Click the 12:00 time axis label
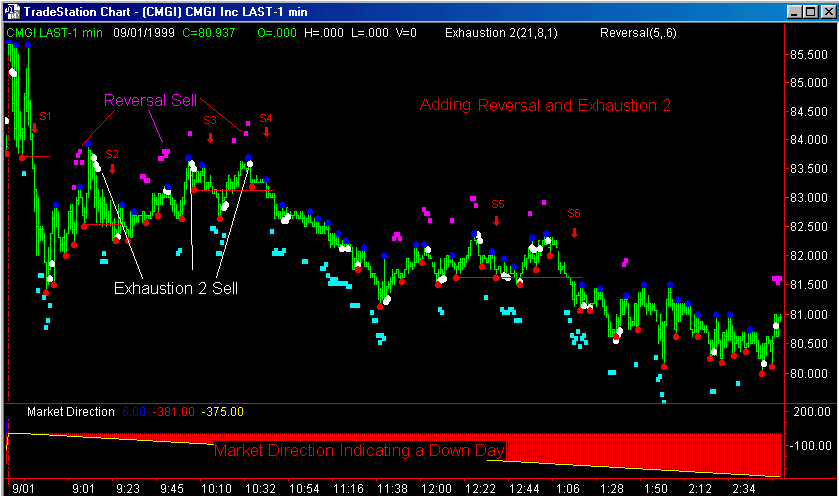This screenshot has width=839, height=496. coord(437,489)
